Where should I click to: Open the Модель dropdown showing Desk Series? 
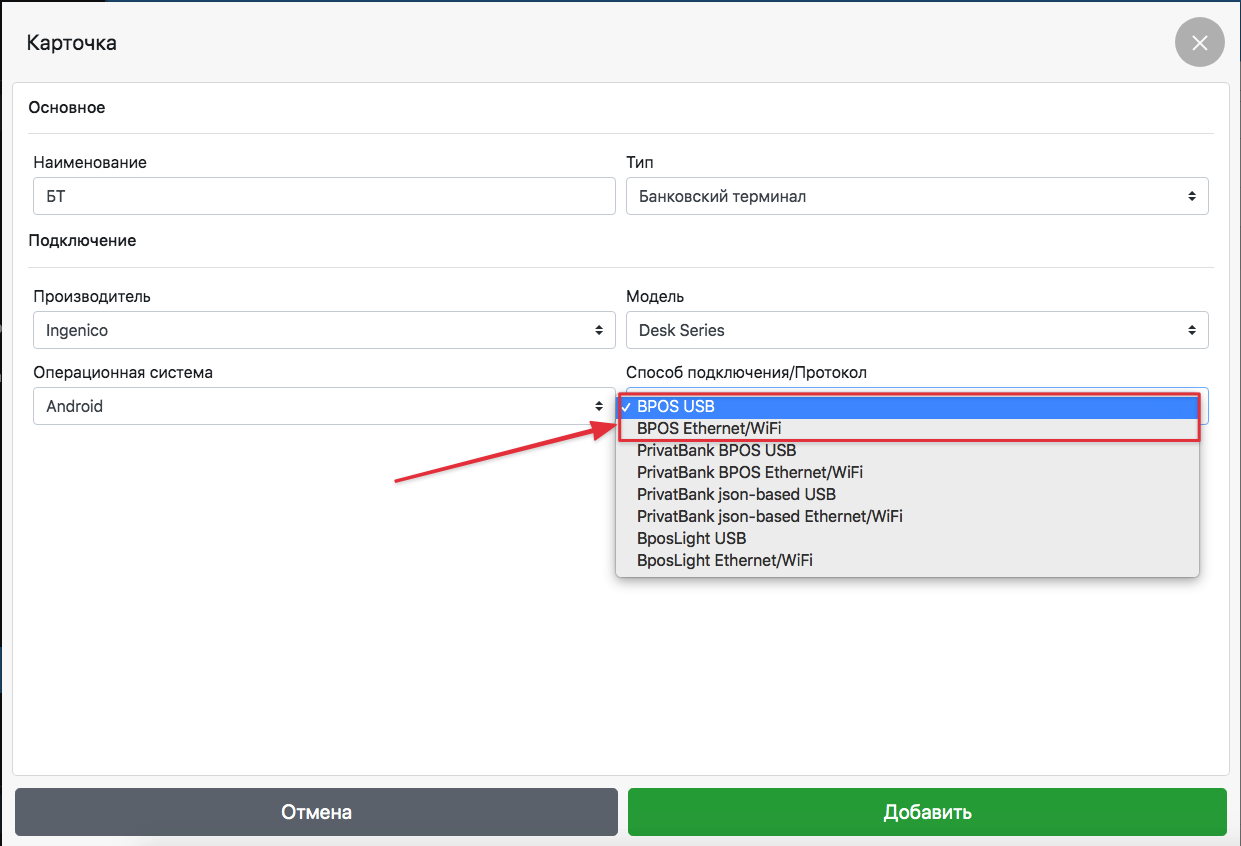click(x=916, y=330)
